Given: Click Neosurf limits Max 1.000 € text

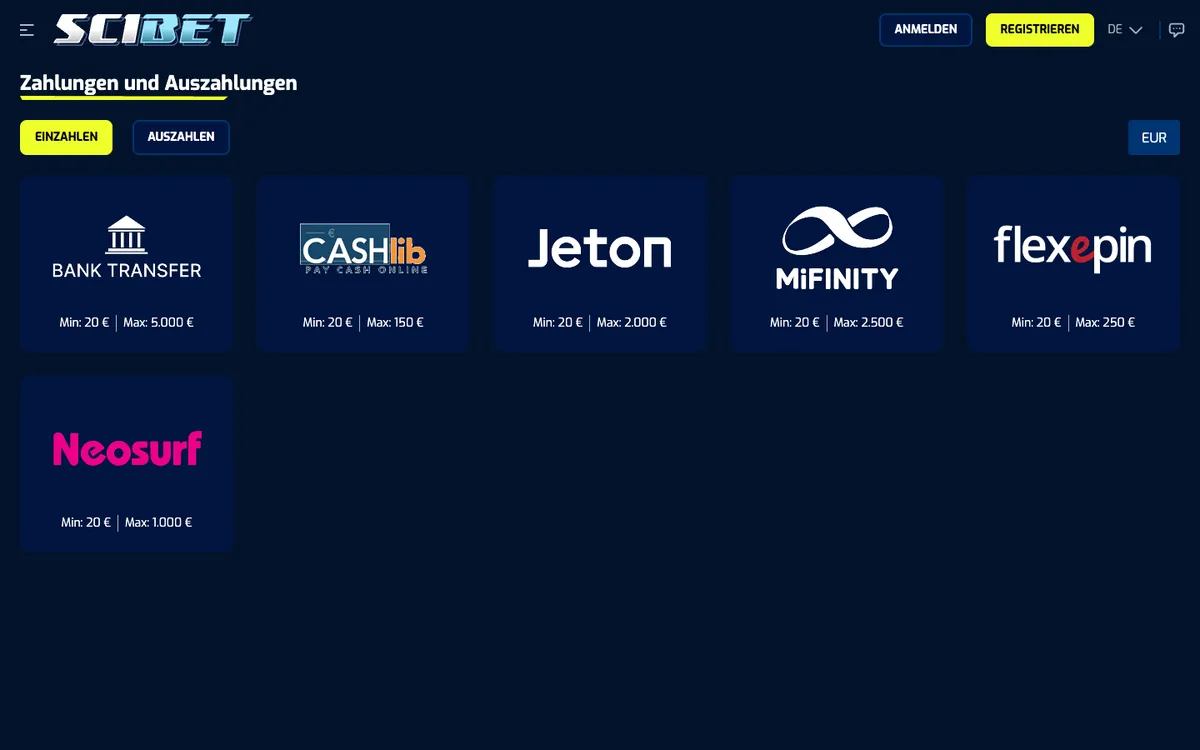Looking at the screenshot, I should tap(158, 523).
